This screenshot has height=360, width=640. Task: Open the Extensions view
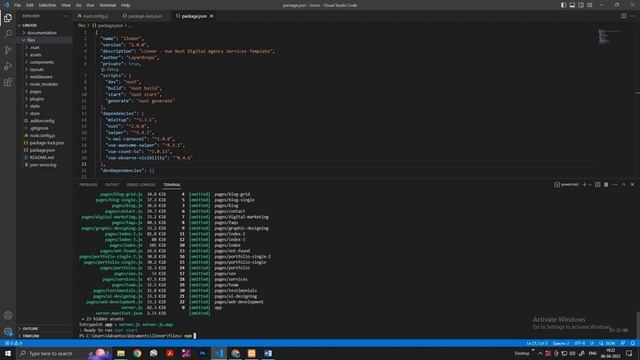coord(8,82)
